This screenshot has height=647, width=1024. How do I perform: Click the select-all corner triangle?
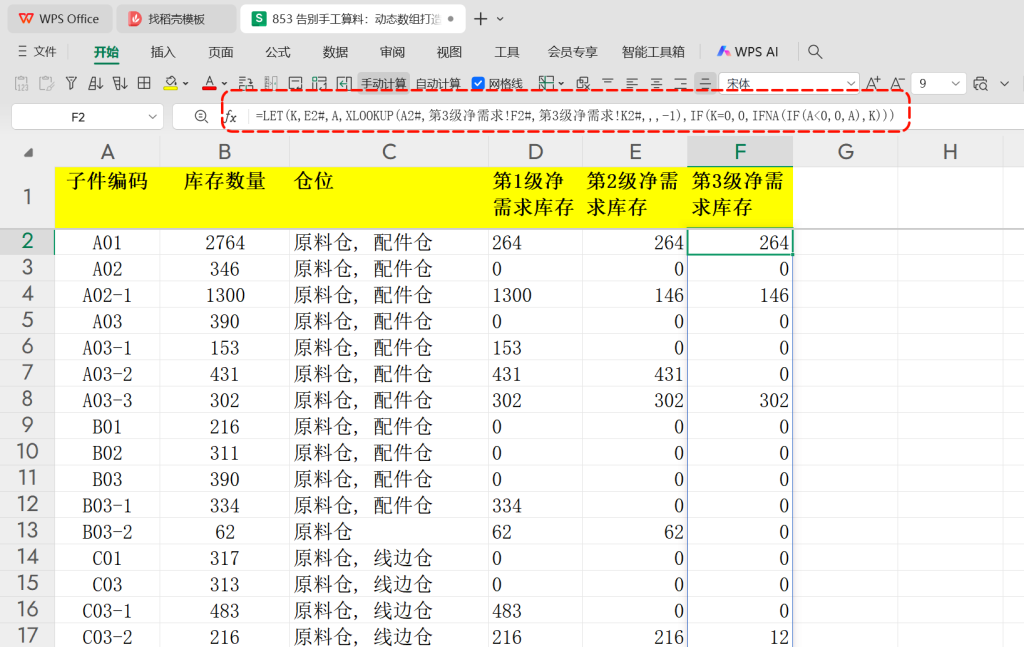coord(28,153)
